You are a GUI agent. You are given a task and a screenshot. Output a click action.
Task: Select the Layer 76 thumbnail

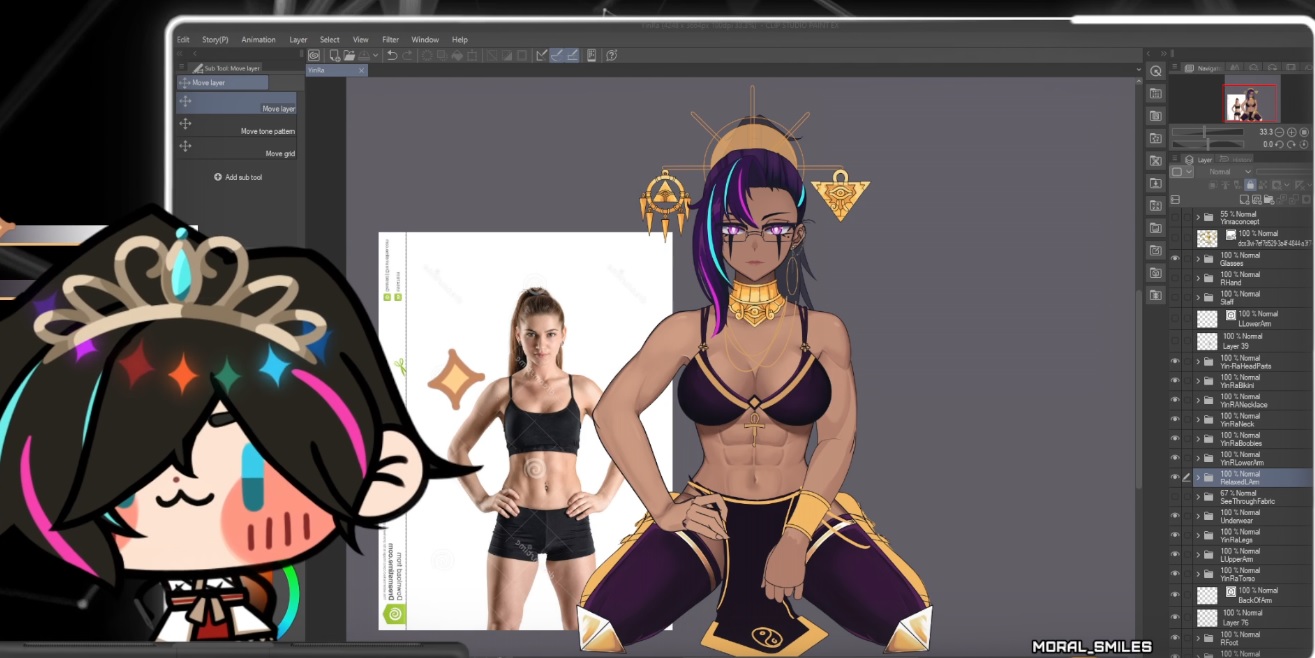1207,617
